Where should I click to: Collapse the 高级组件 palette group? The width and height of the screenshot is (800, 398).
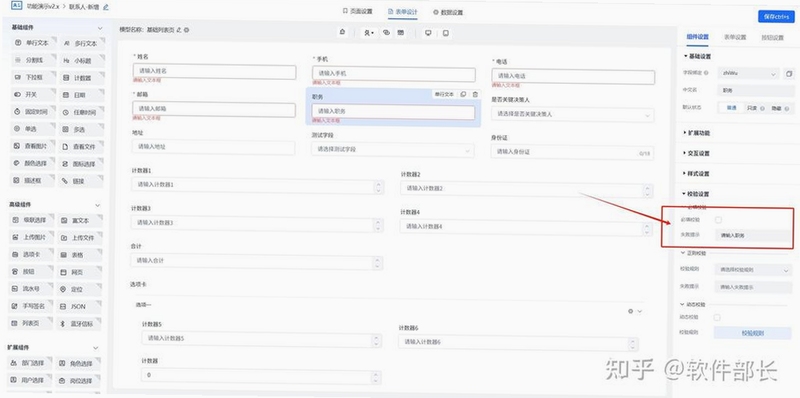pos(98,205)
